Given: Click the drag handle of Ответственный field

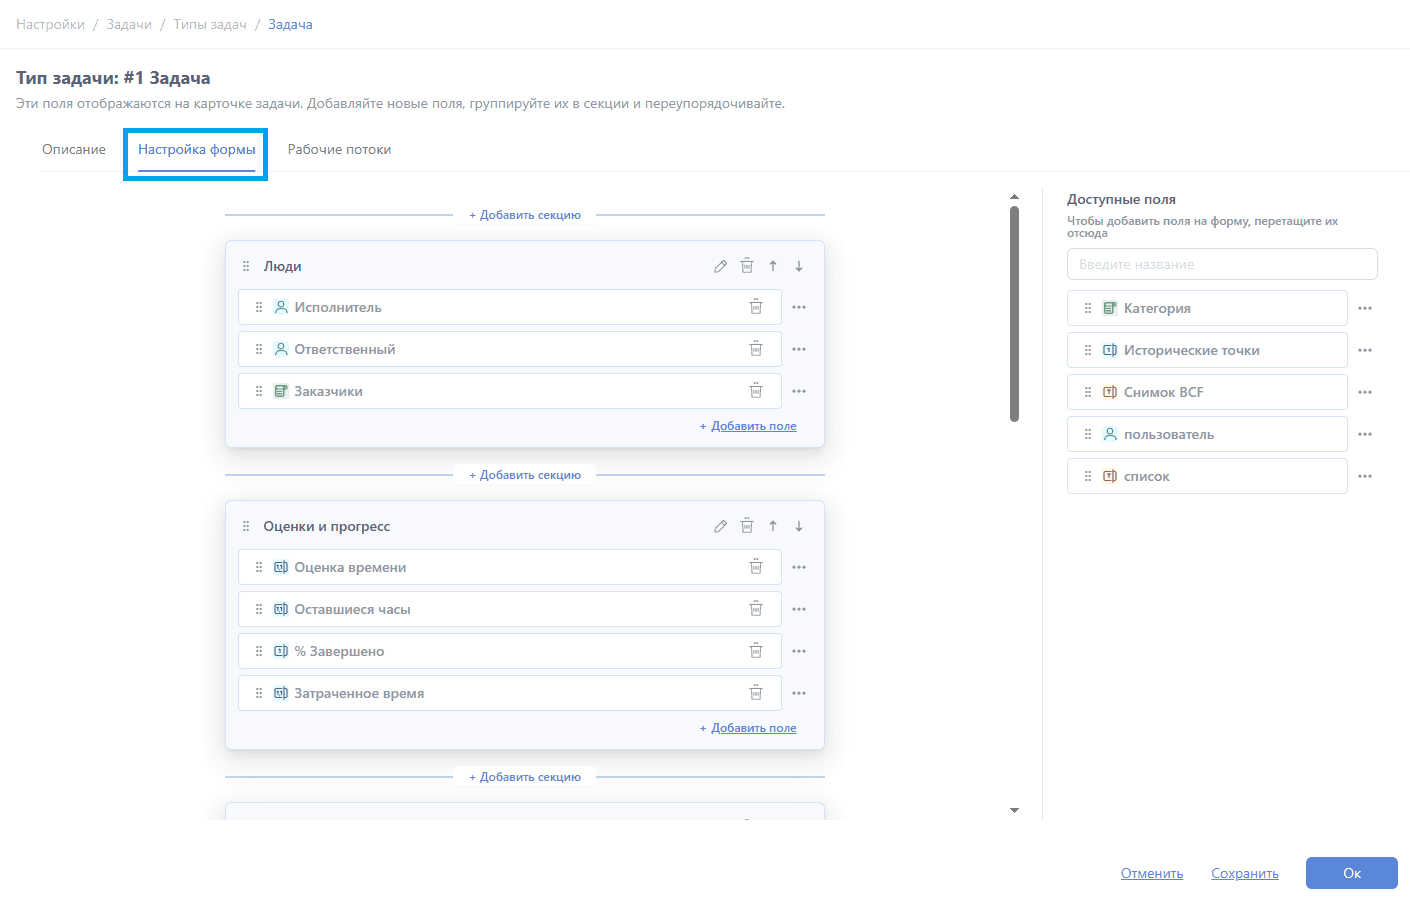Looking at the screenshot, I should click(259, 349).
